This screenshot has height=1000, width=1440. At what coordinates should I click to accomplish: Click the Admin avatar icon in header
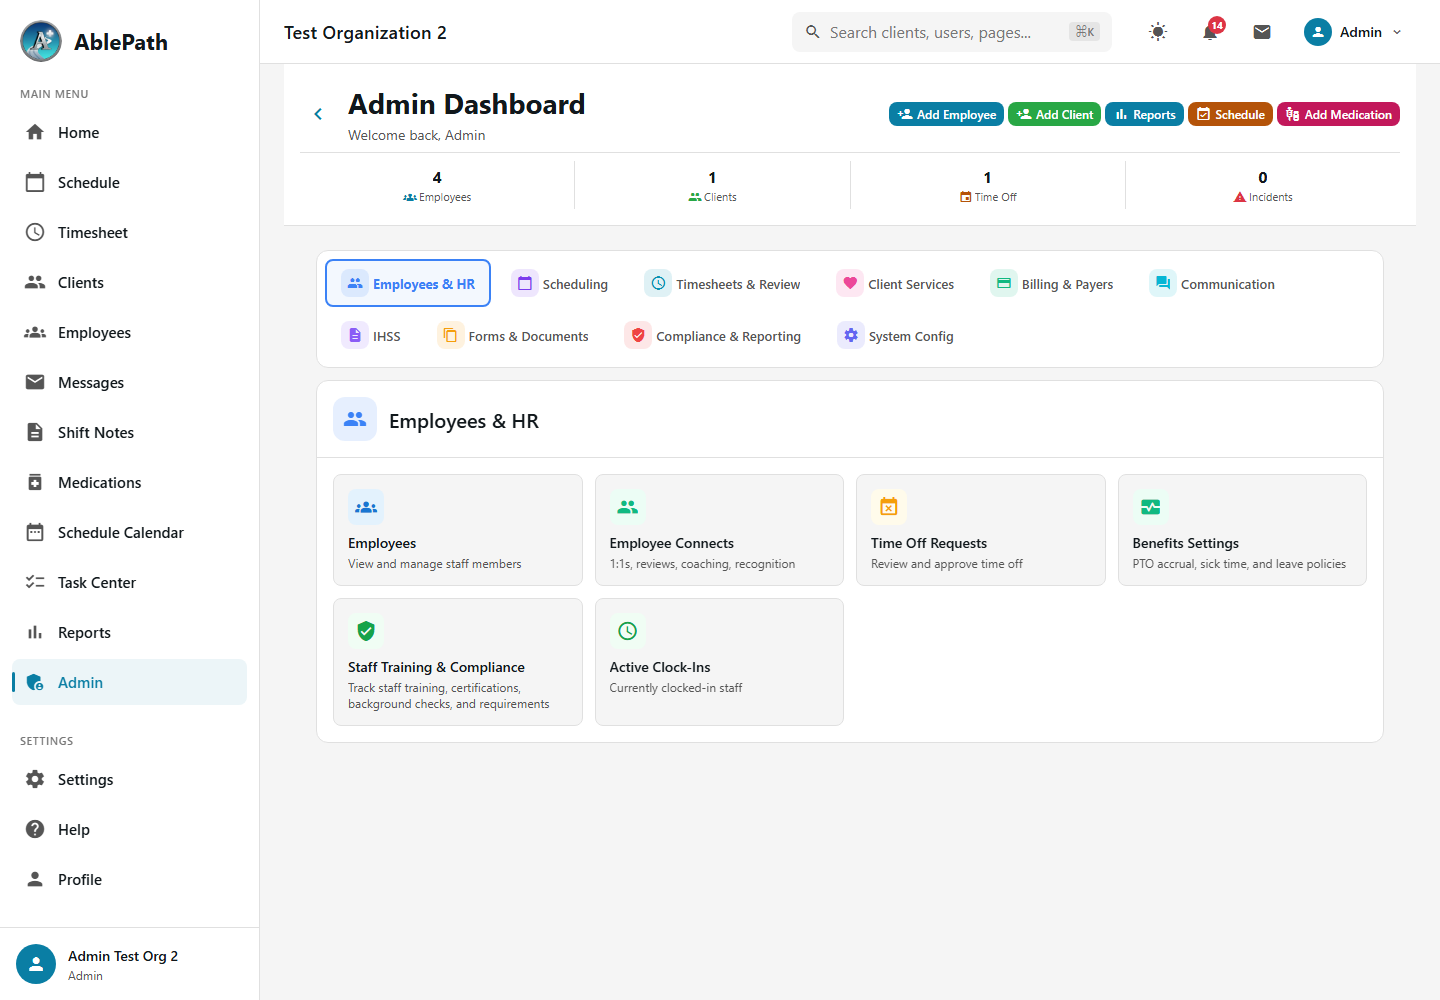1318,32
